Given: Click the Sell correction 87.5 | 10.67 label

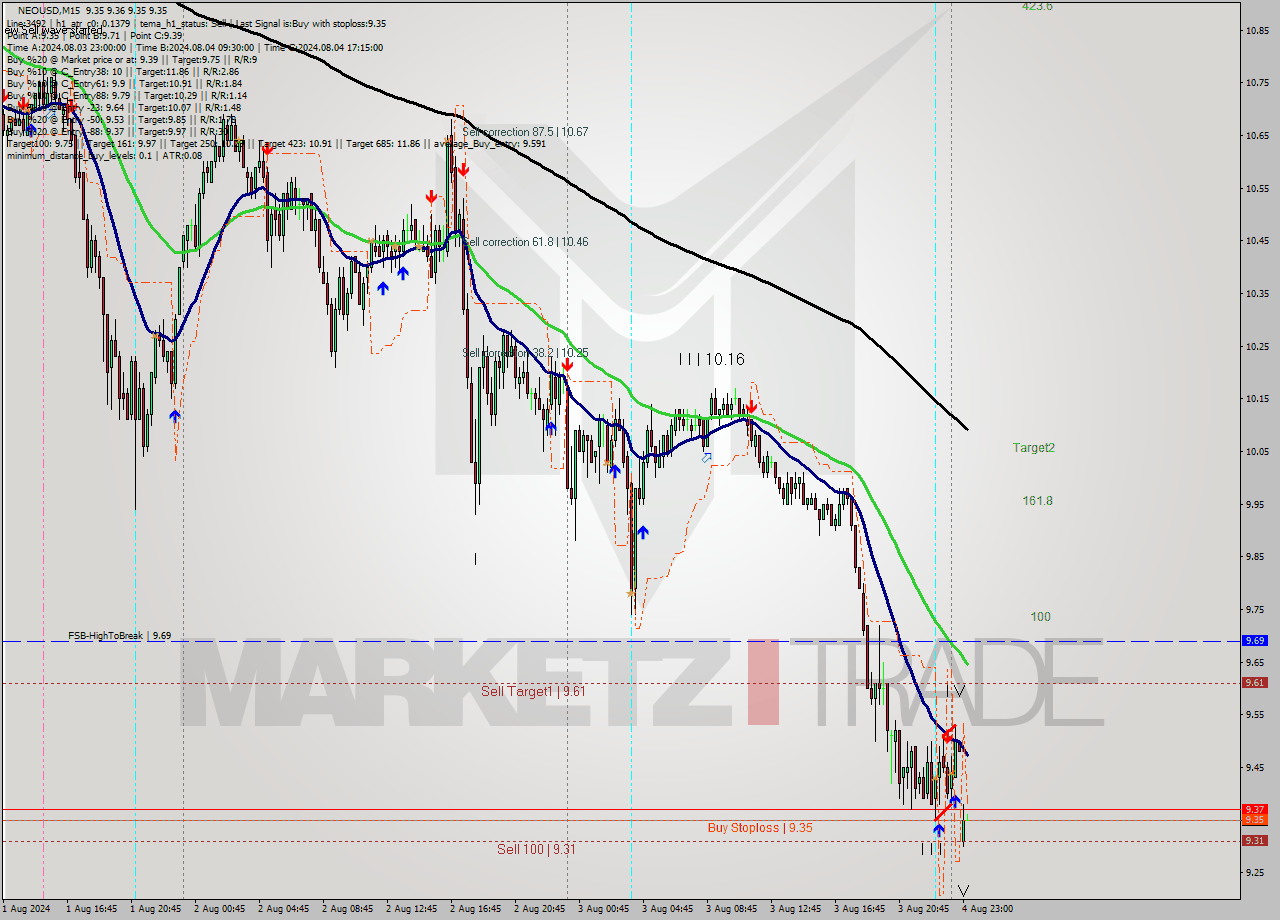Looking at the screenshot, I should click(526, 132).
